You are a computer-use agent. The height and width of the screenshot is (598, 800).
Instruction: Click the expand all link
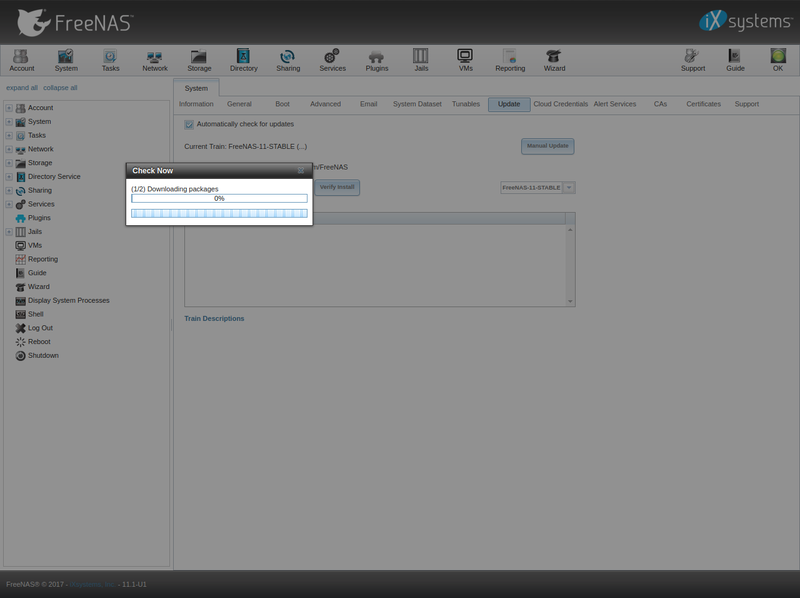pos(22,88)
